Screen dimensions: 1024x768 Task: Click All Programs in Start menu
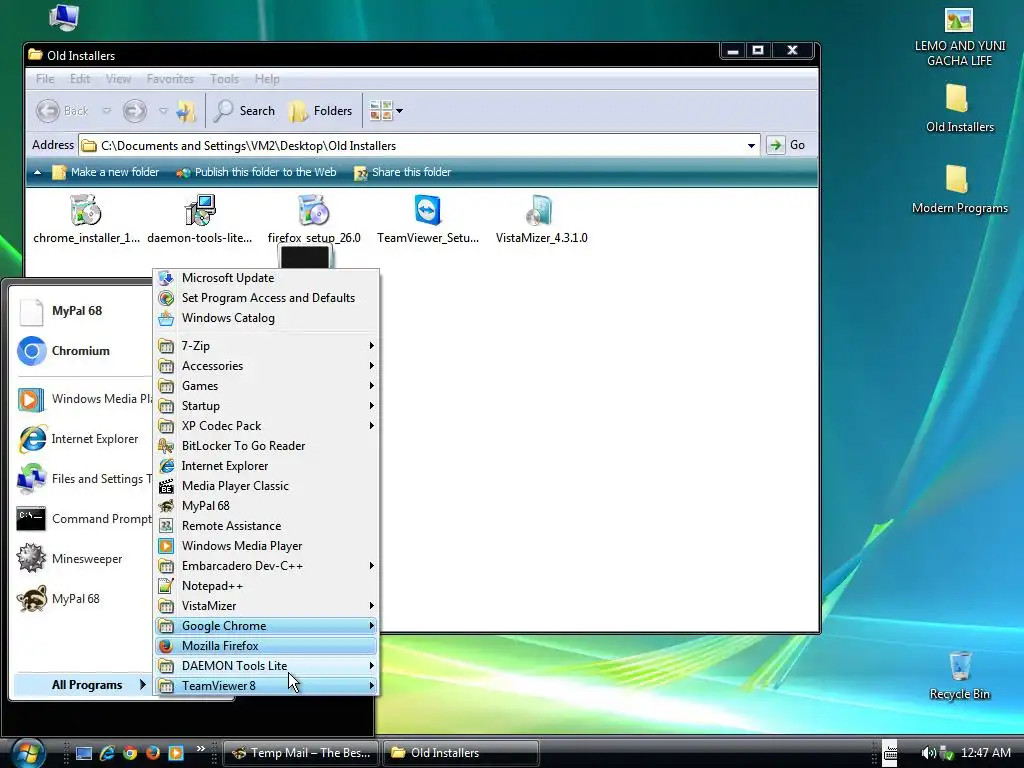[x=82, y=685]
